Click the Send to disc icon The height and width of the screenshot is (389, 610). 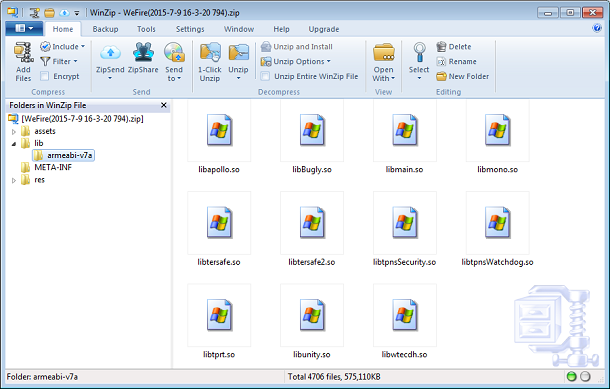coord(174,53)
